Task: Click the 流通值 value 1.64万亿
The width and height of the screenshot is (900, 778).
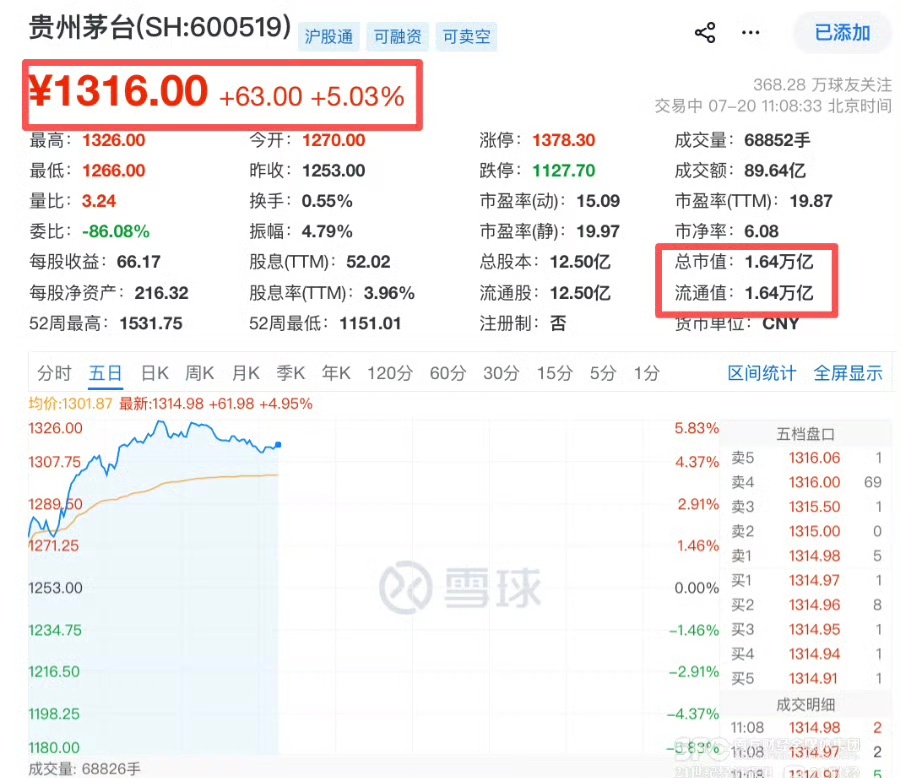Action: click(779, 293)
